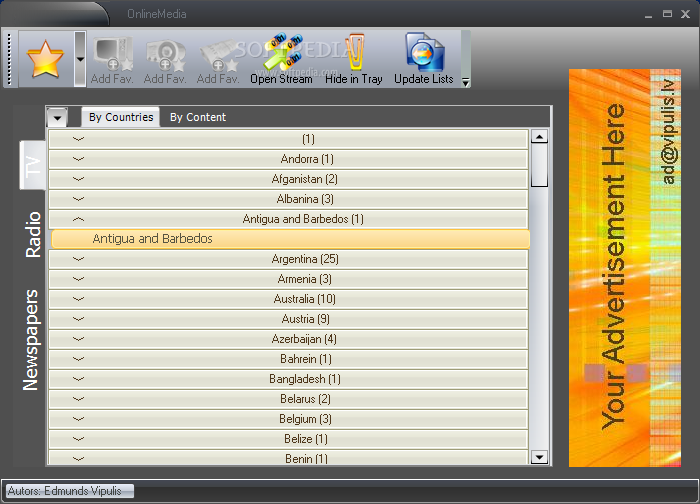This screenshot has height=504, width=700.
Task: Click the Open Stream toolbar icon
Action: coord(281,59)
